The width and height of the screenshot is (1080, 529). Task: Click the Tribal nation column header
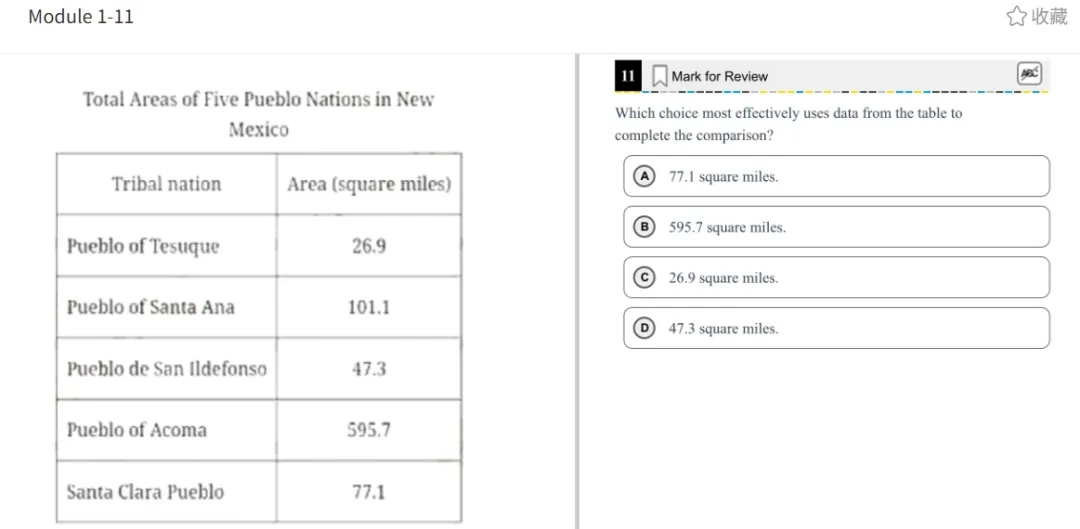(x=166, y=184)
